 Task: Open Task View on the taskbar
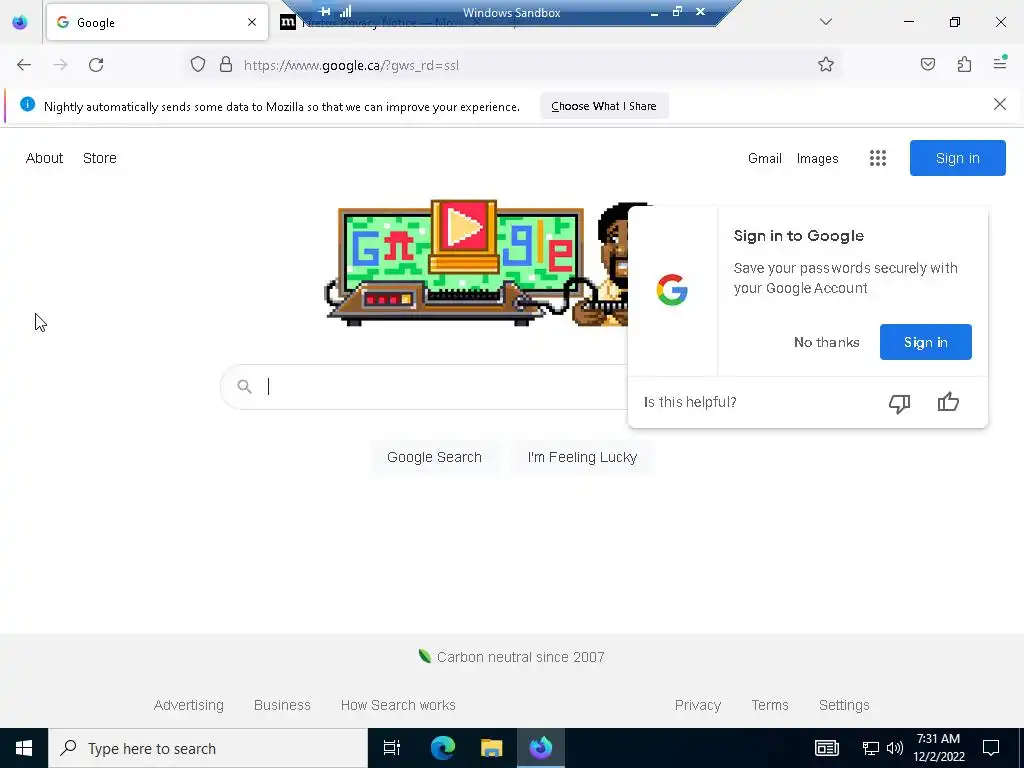pyautogui.click(x=392, y=748)
